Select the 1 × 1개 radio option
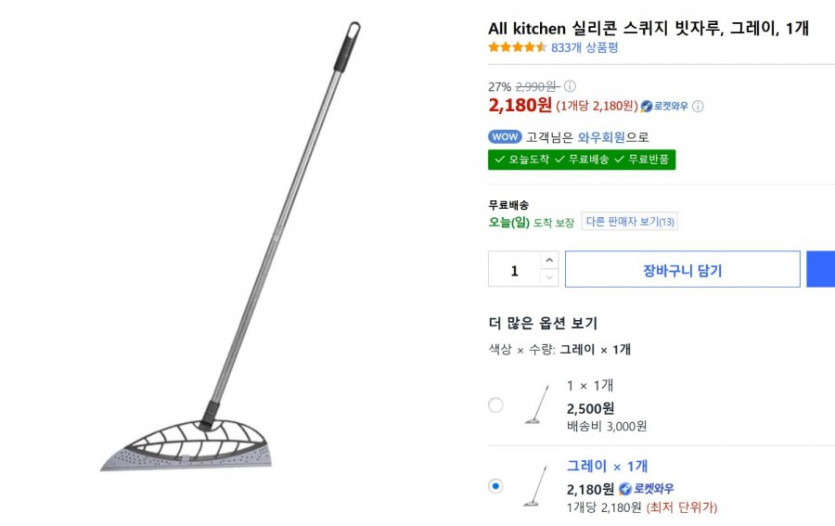 (496, 405)
